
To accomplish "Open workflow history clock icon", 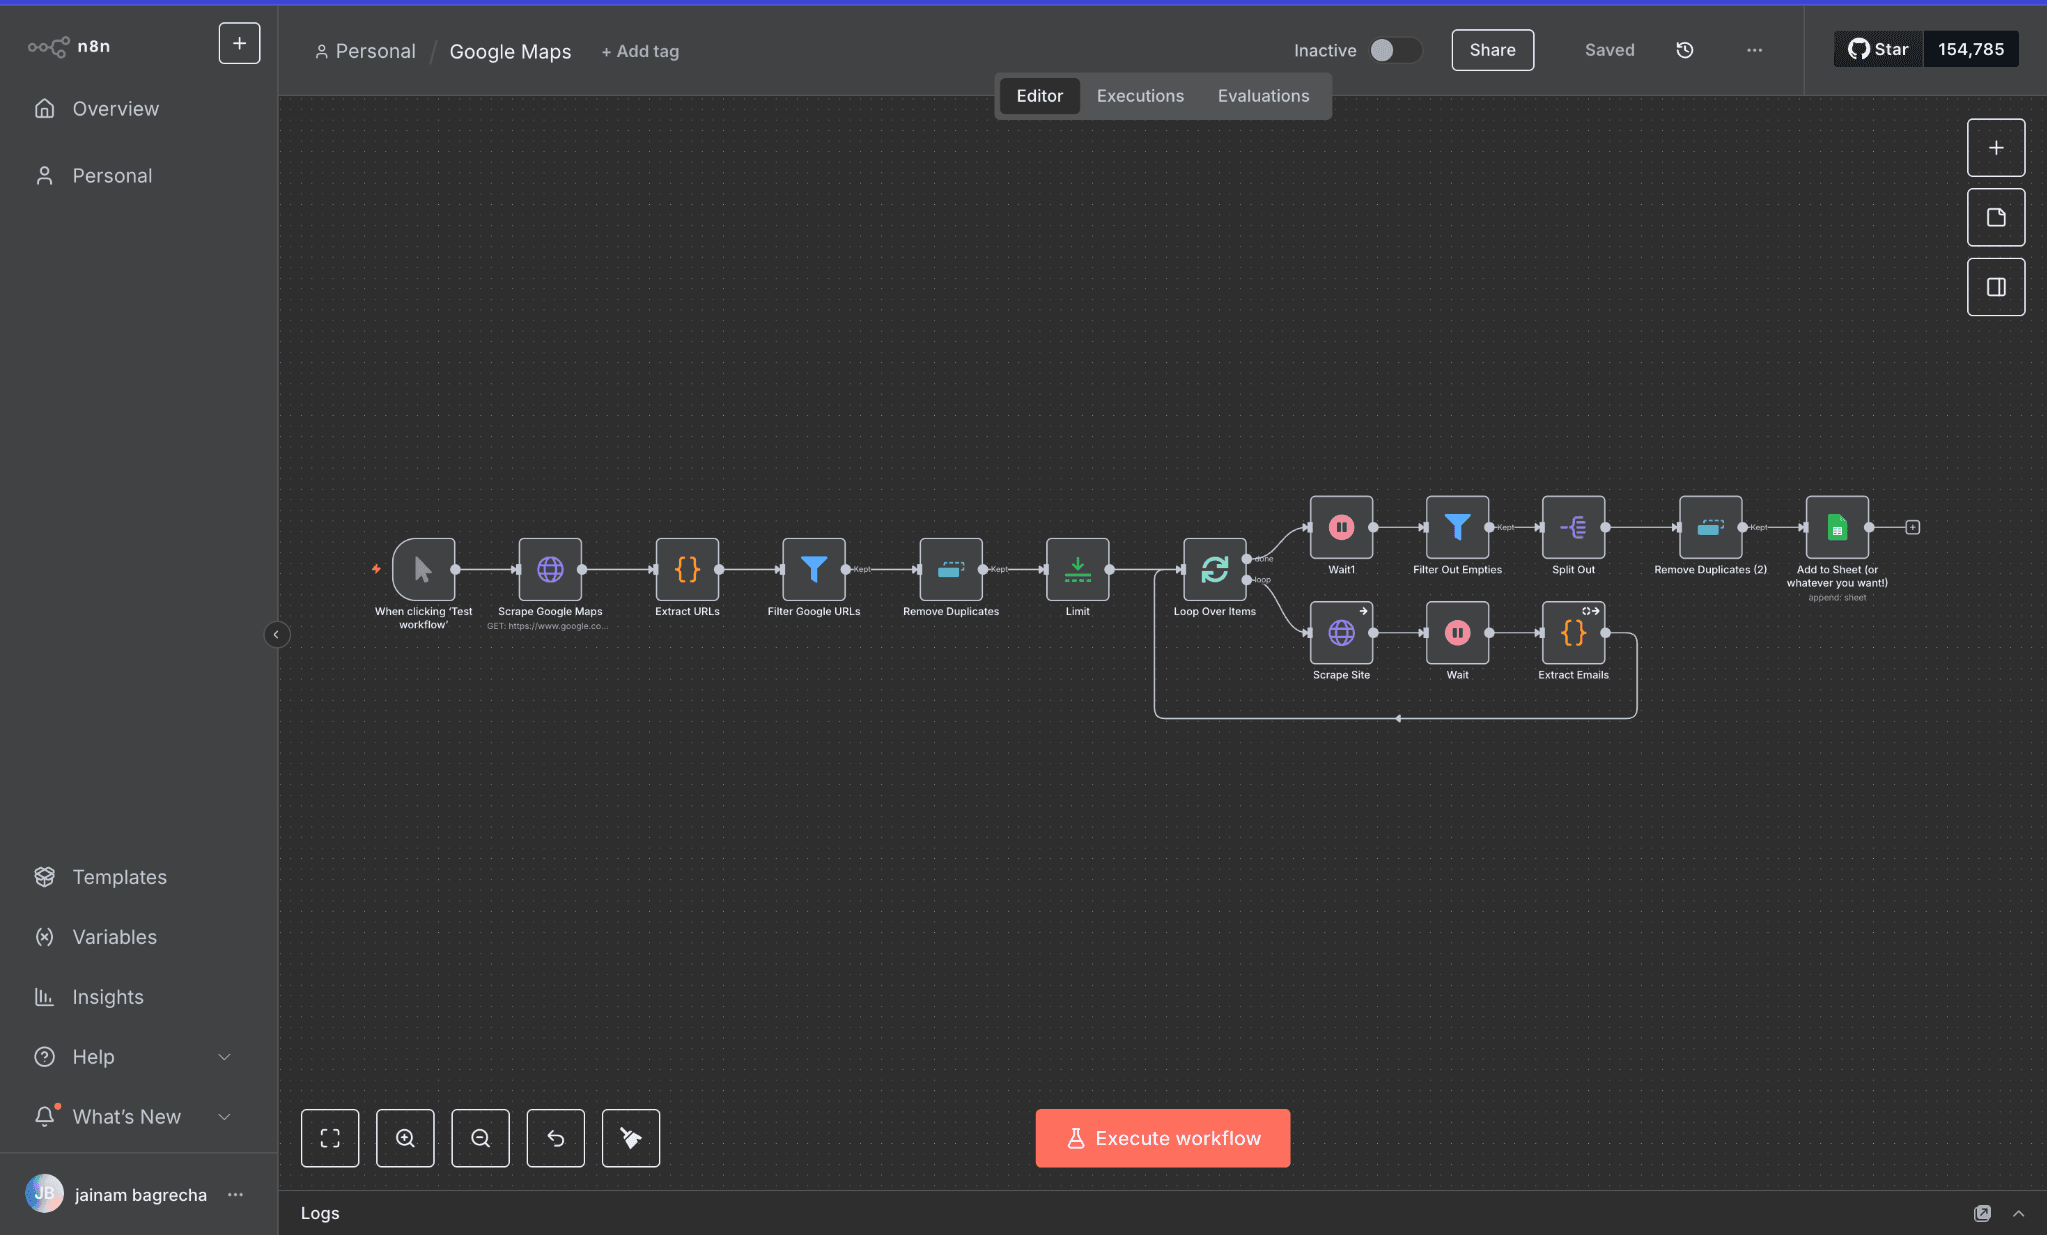I will point(1684,50).
